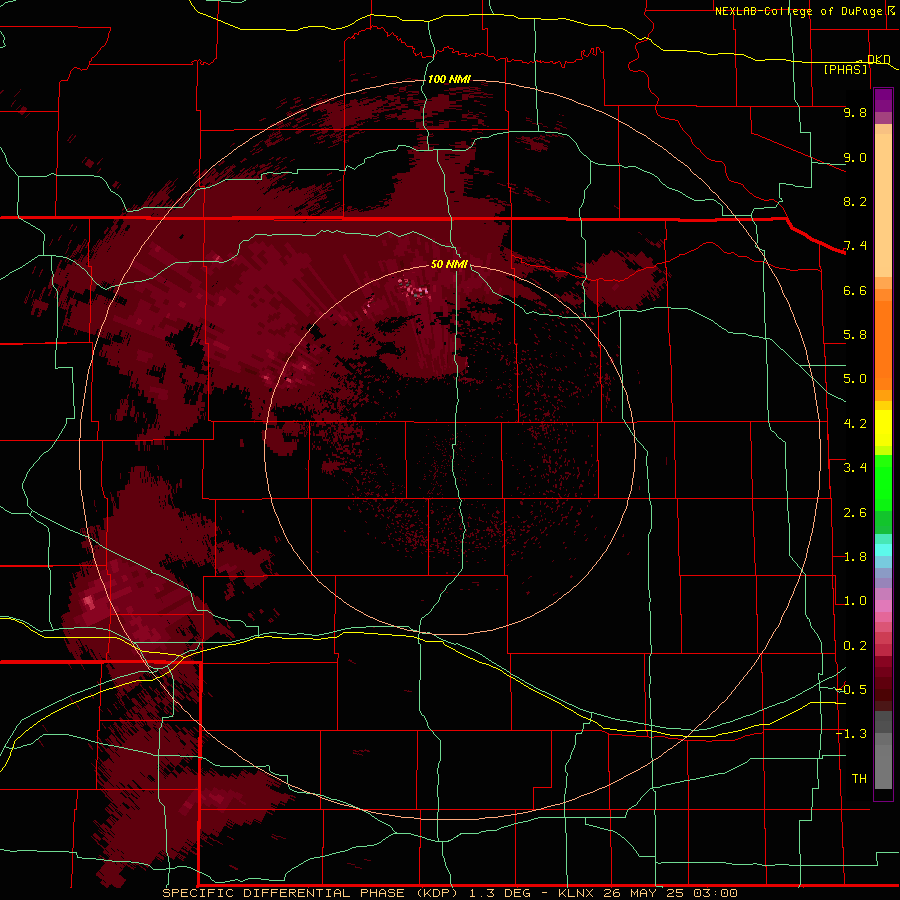
Task: Click the TH label on the scale
Action: click(859, 779)
